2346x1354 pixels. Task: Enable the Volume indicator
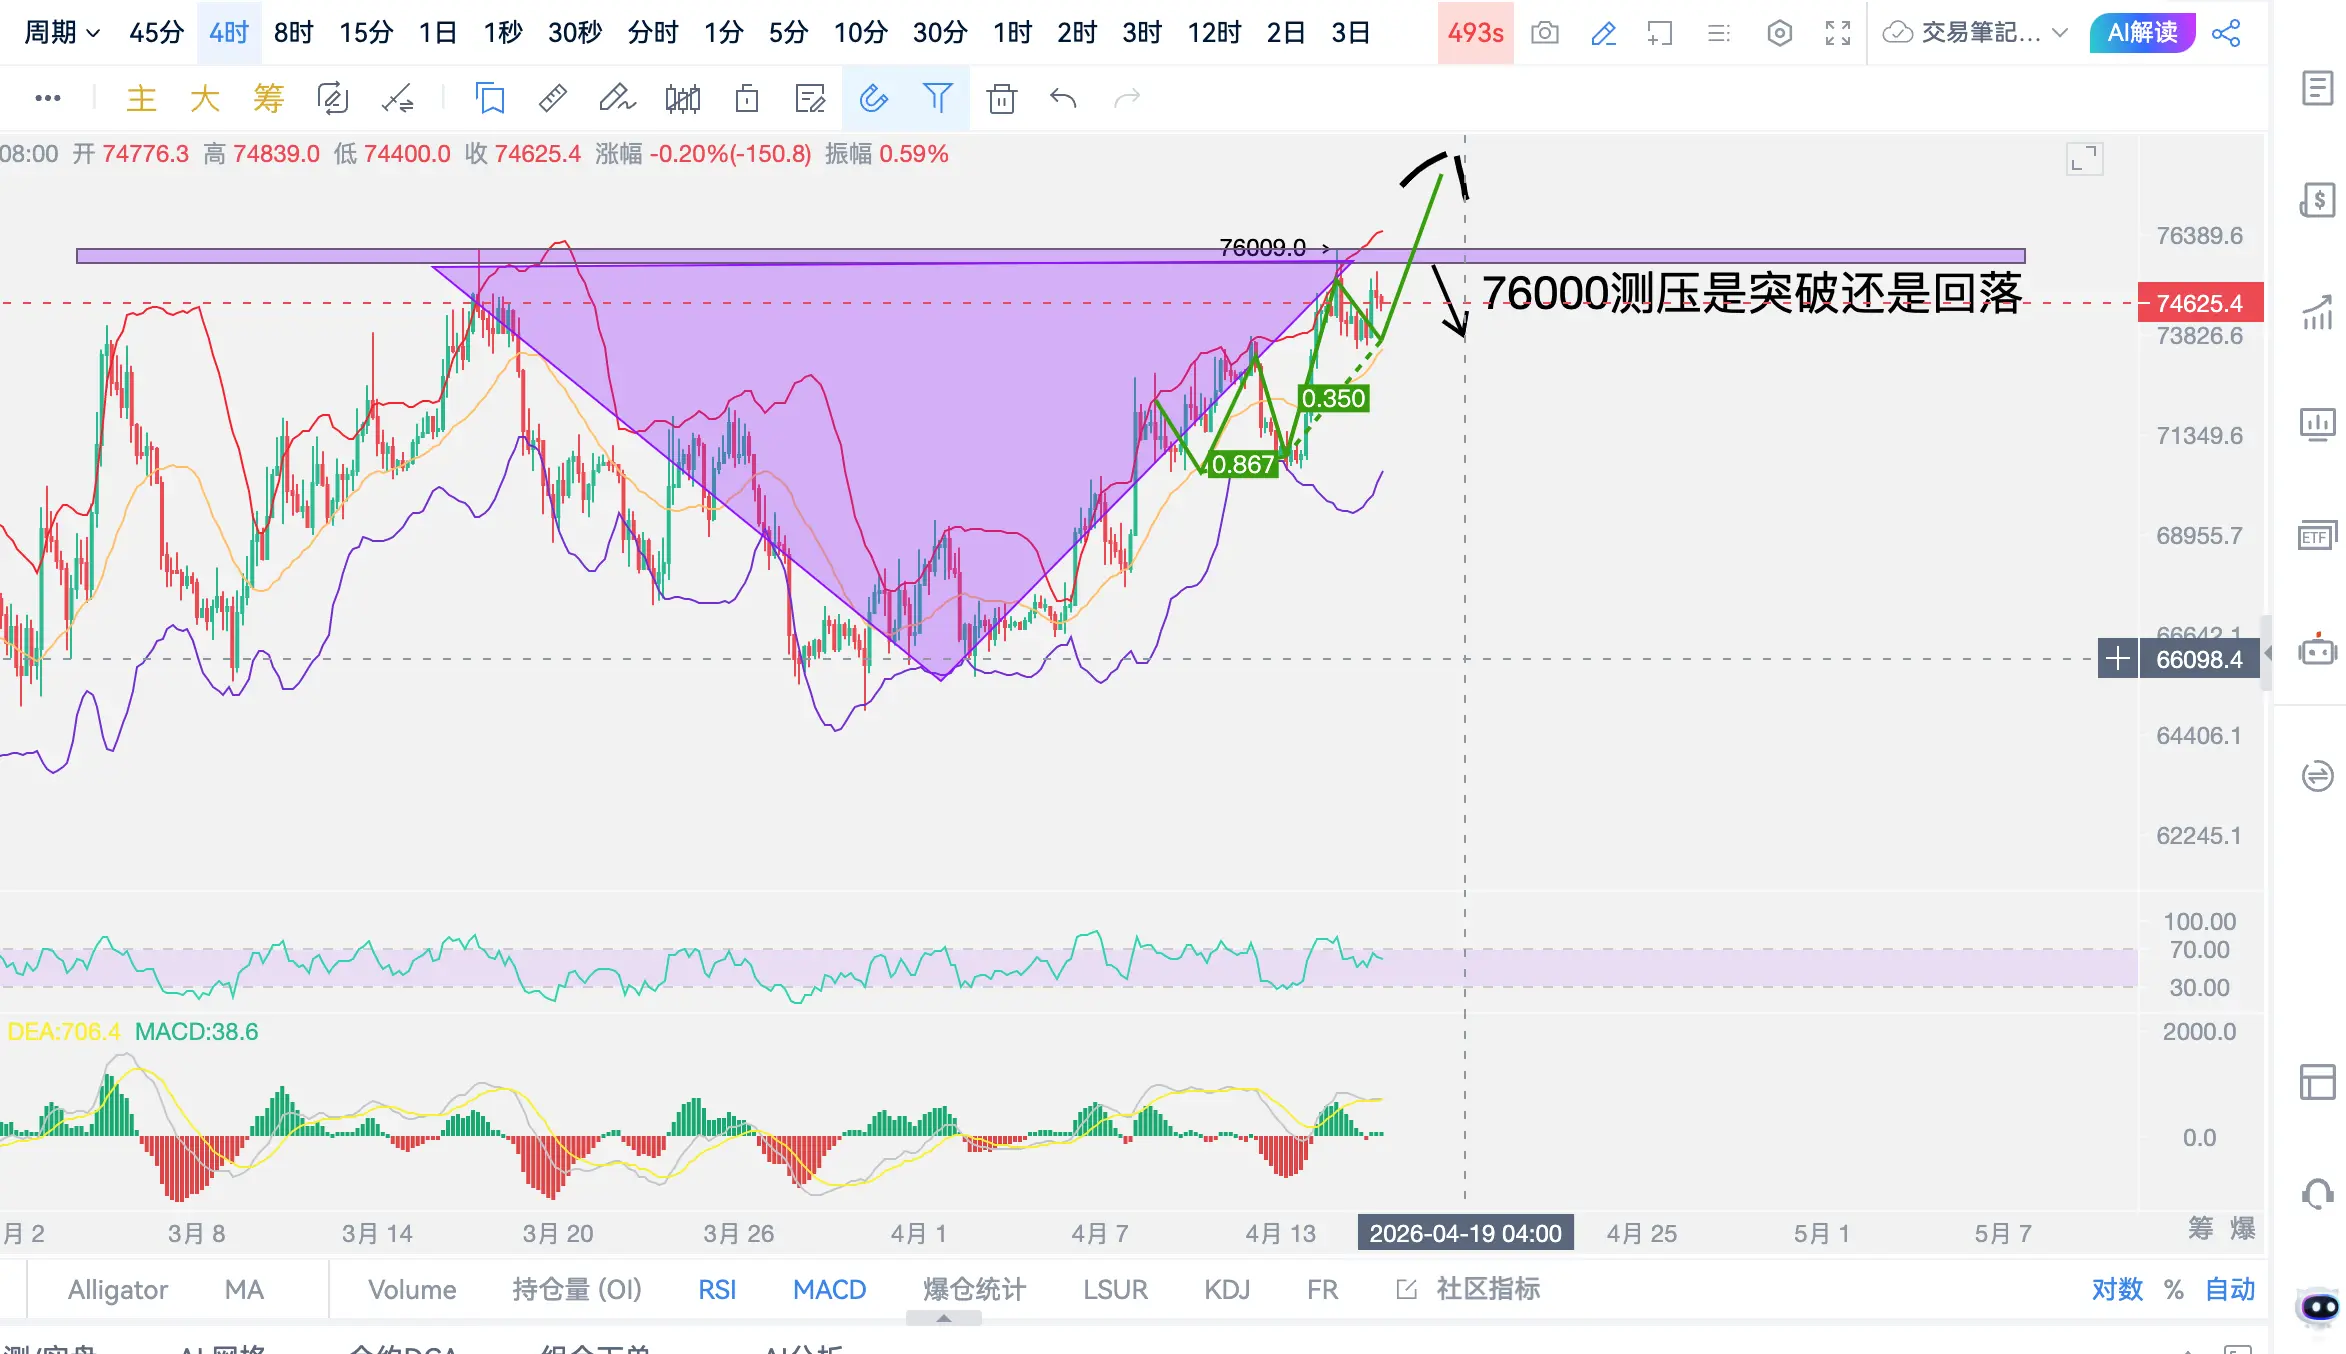(412, 1290)
